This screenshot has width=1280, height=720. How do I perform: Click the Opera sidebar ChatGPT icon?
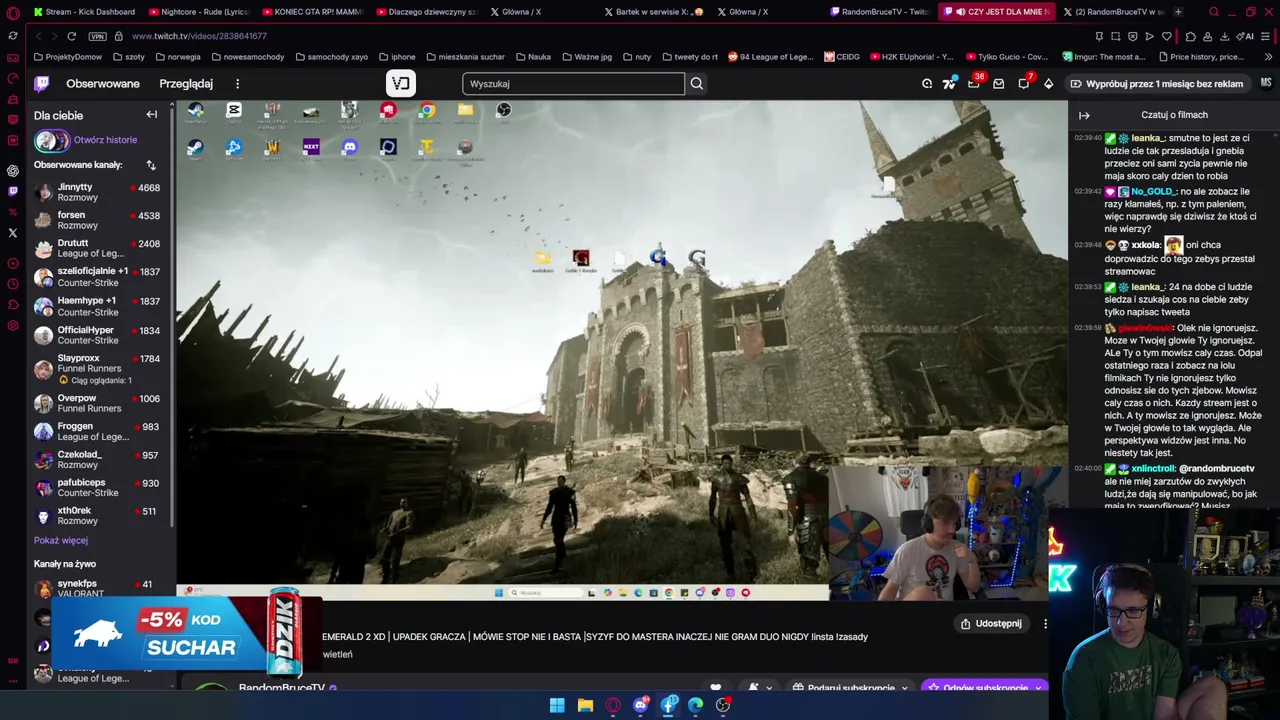12,171
